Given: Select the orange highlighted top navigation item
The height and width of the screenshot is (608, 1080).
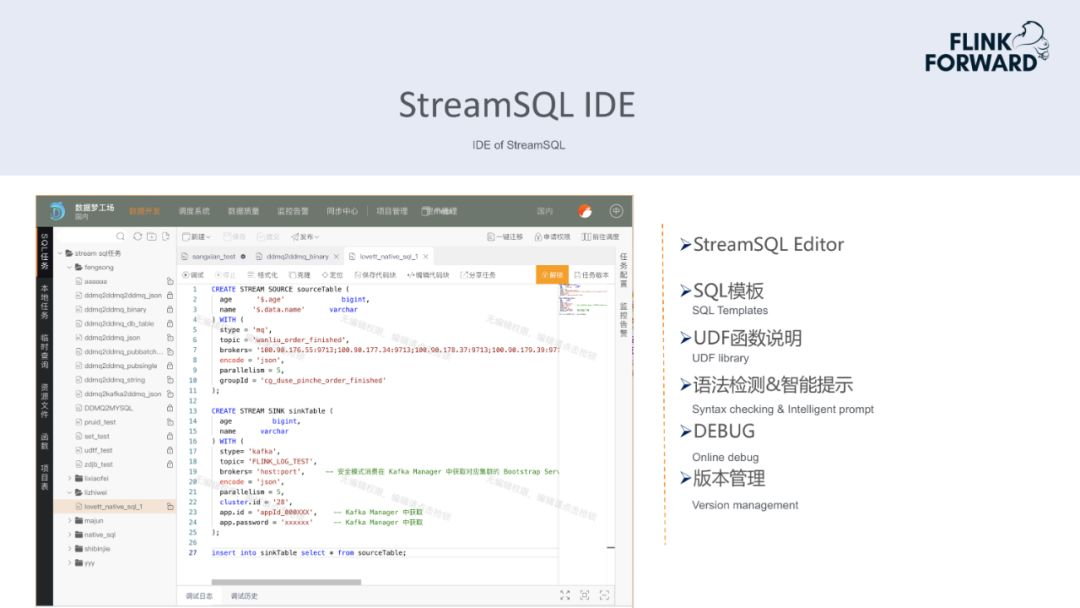Looking at the screenshot, I should [x=145, y=211].
